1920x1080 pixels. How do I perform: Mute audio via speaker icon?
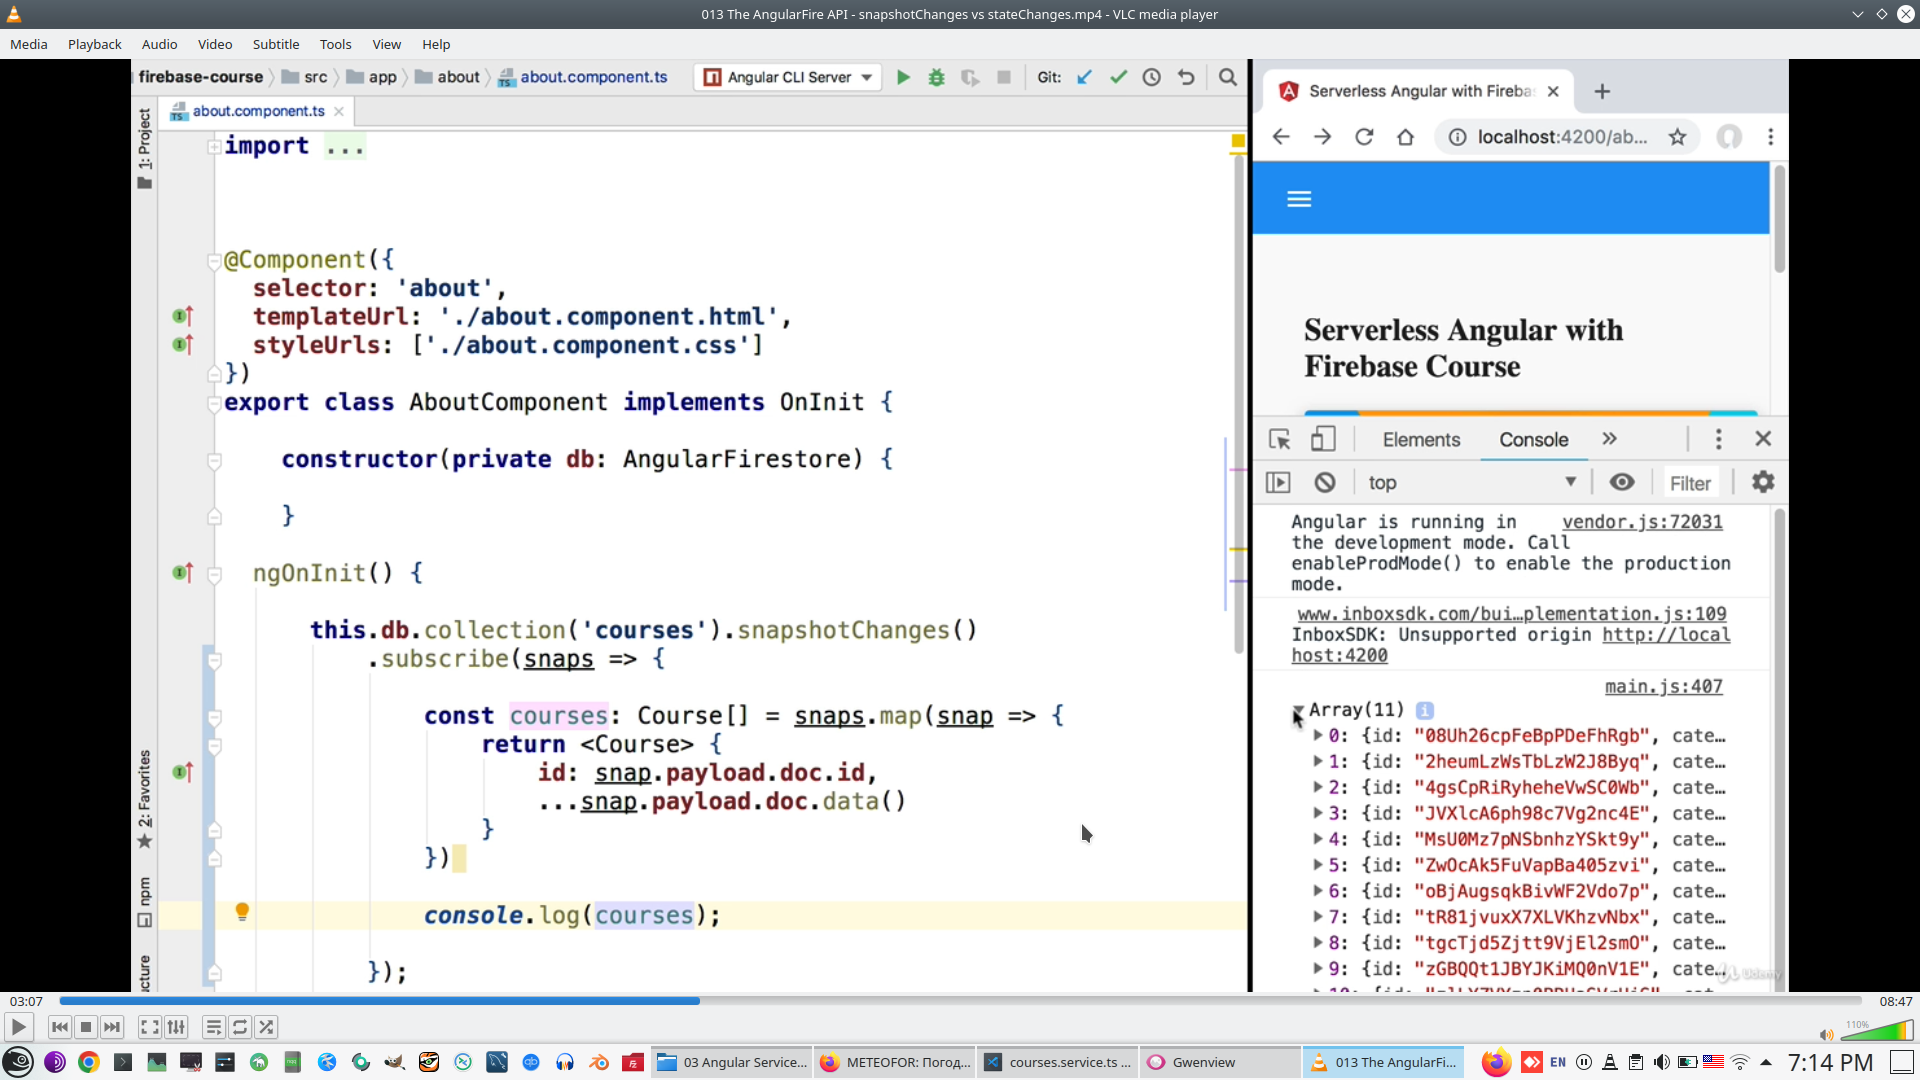(1826, 1035)
